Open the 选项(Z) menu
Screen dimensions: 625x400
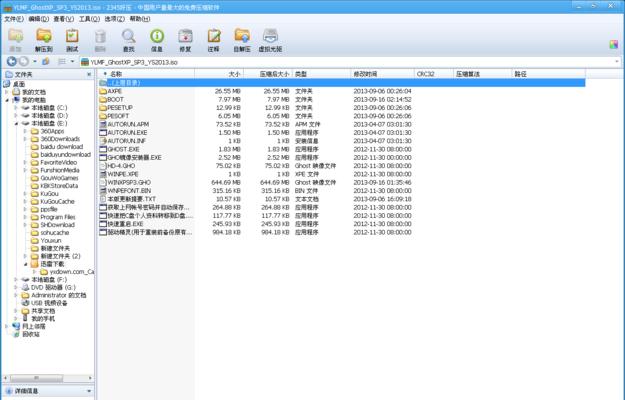click(114, 19)
